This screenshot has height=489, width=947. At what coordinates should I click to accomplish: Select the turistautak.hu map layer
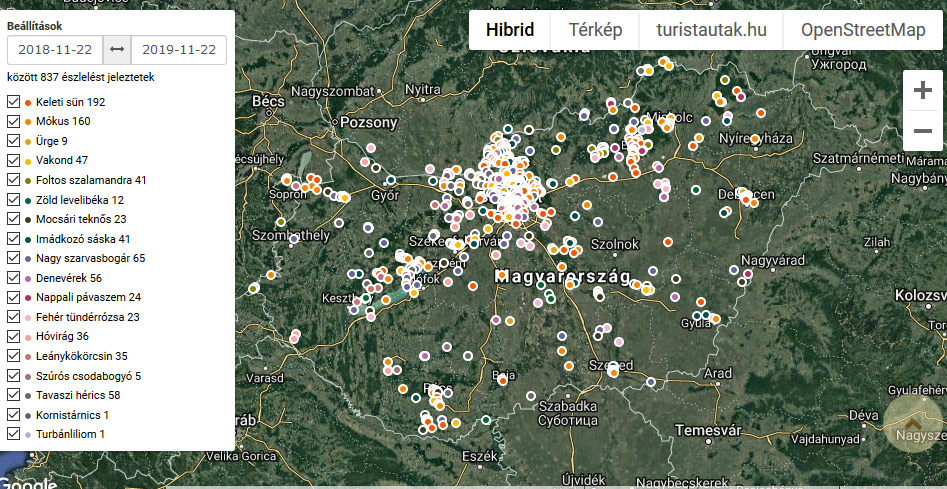point(711,30)
